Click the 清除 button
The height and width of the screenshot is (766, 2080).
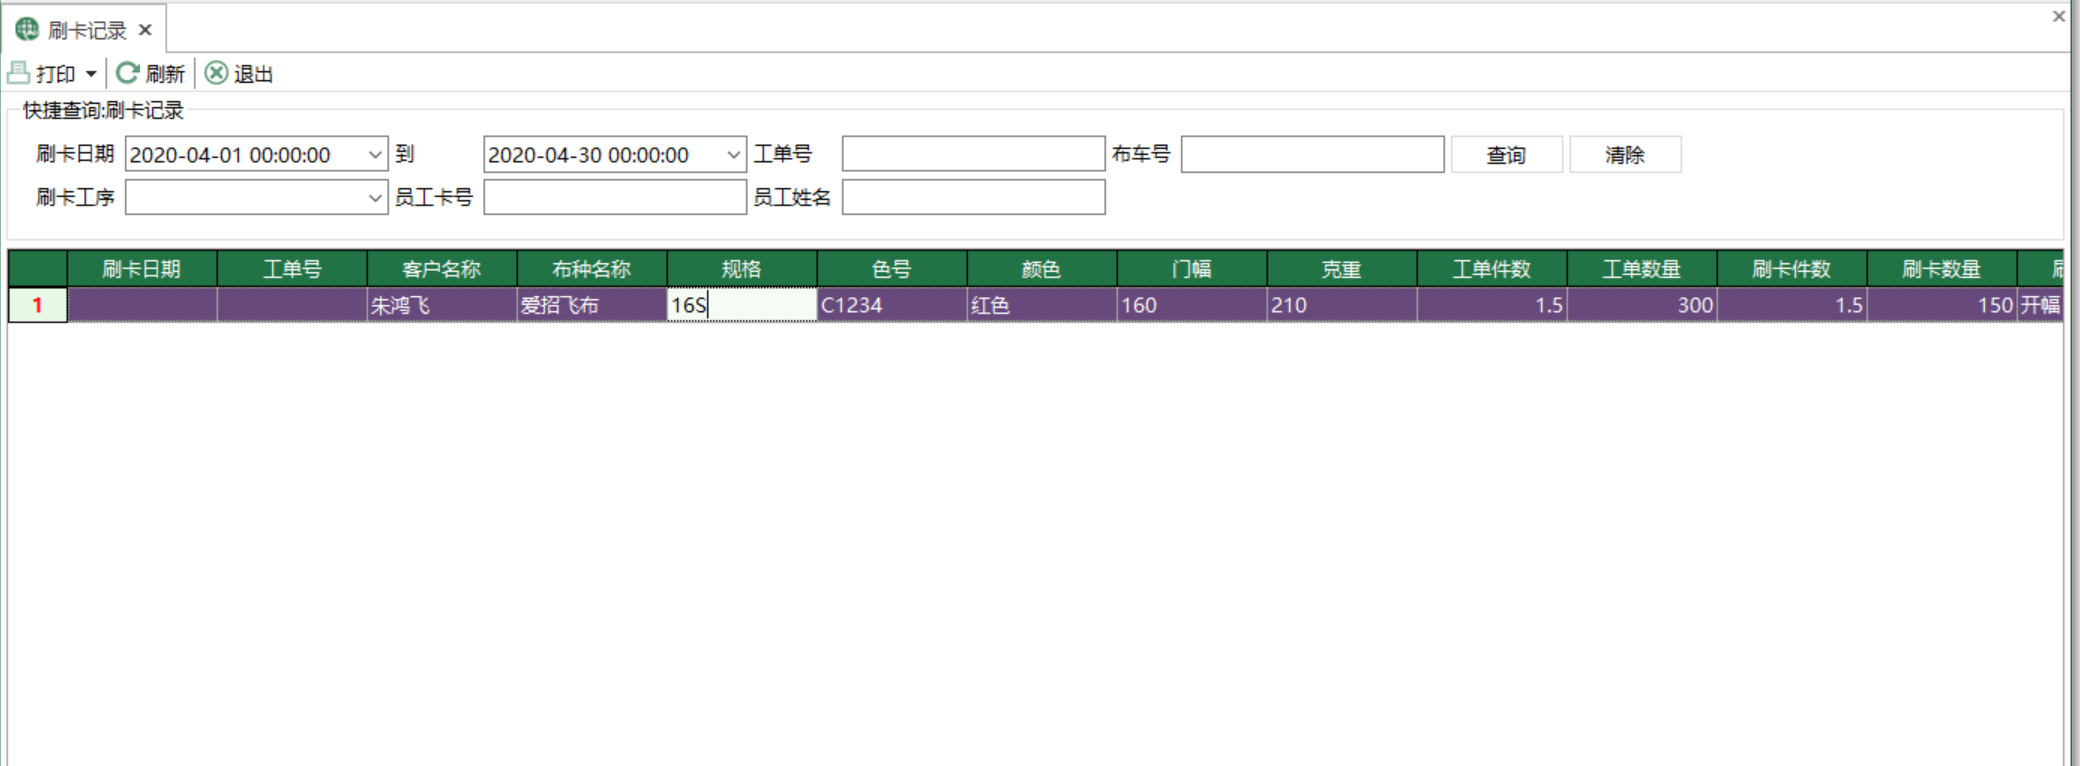pyautogui.click(x=1625, y=155)
